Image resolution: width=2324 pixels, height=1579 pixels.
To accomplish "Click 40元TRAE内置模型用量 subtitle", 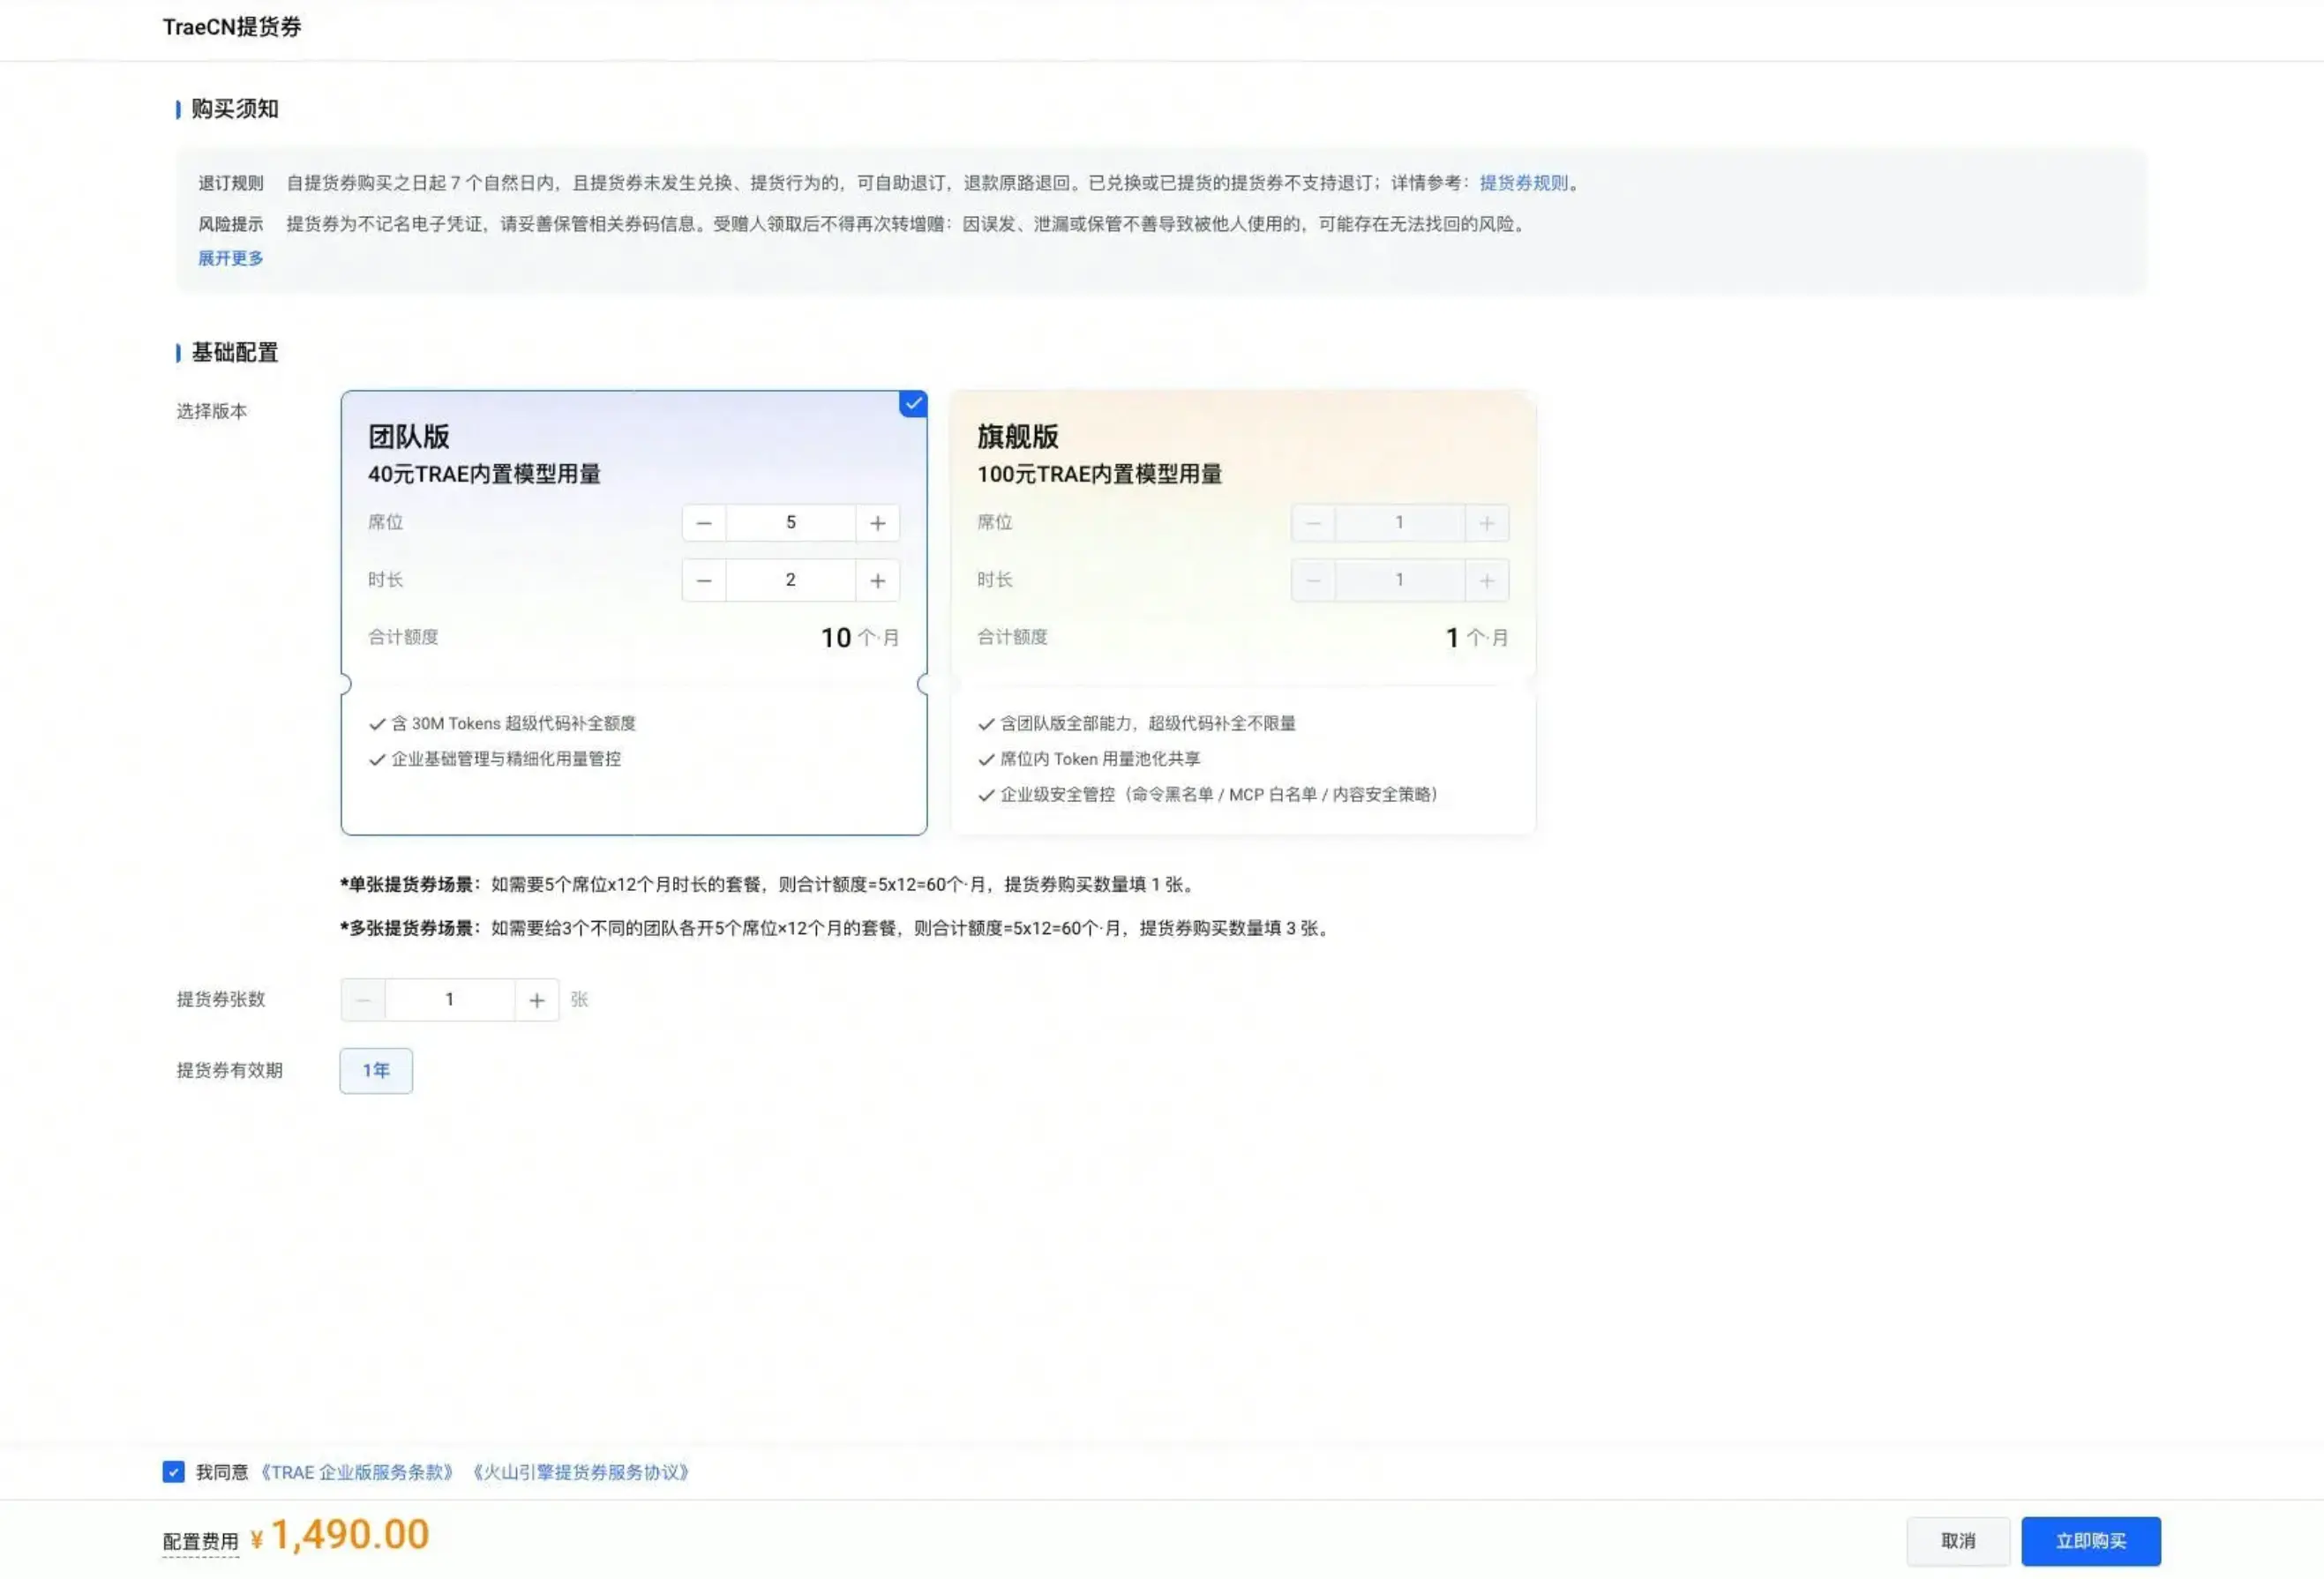I will point(484,474).
